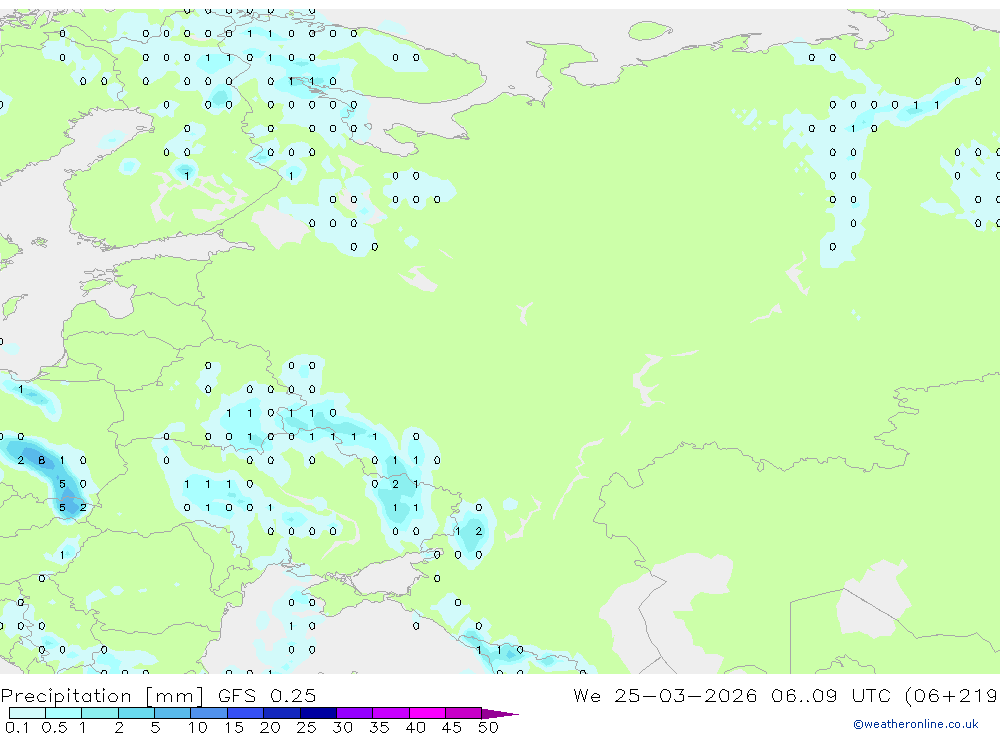Pick the 2–5 mm legend color
Image resolution: width=1000 pixels, height=733 pixels.
[x=136, y=713]
